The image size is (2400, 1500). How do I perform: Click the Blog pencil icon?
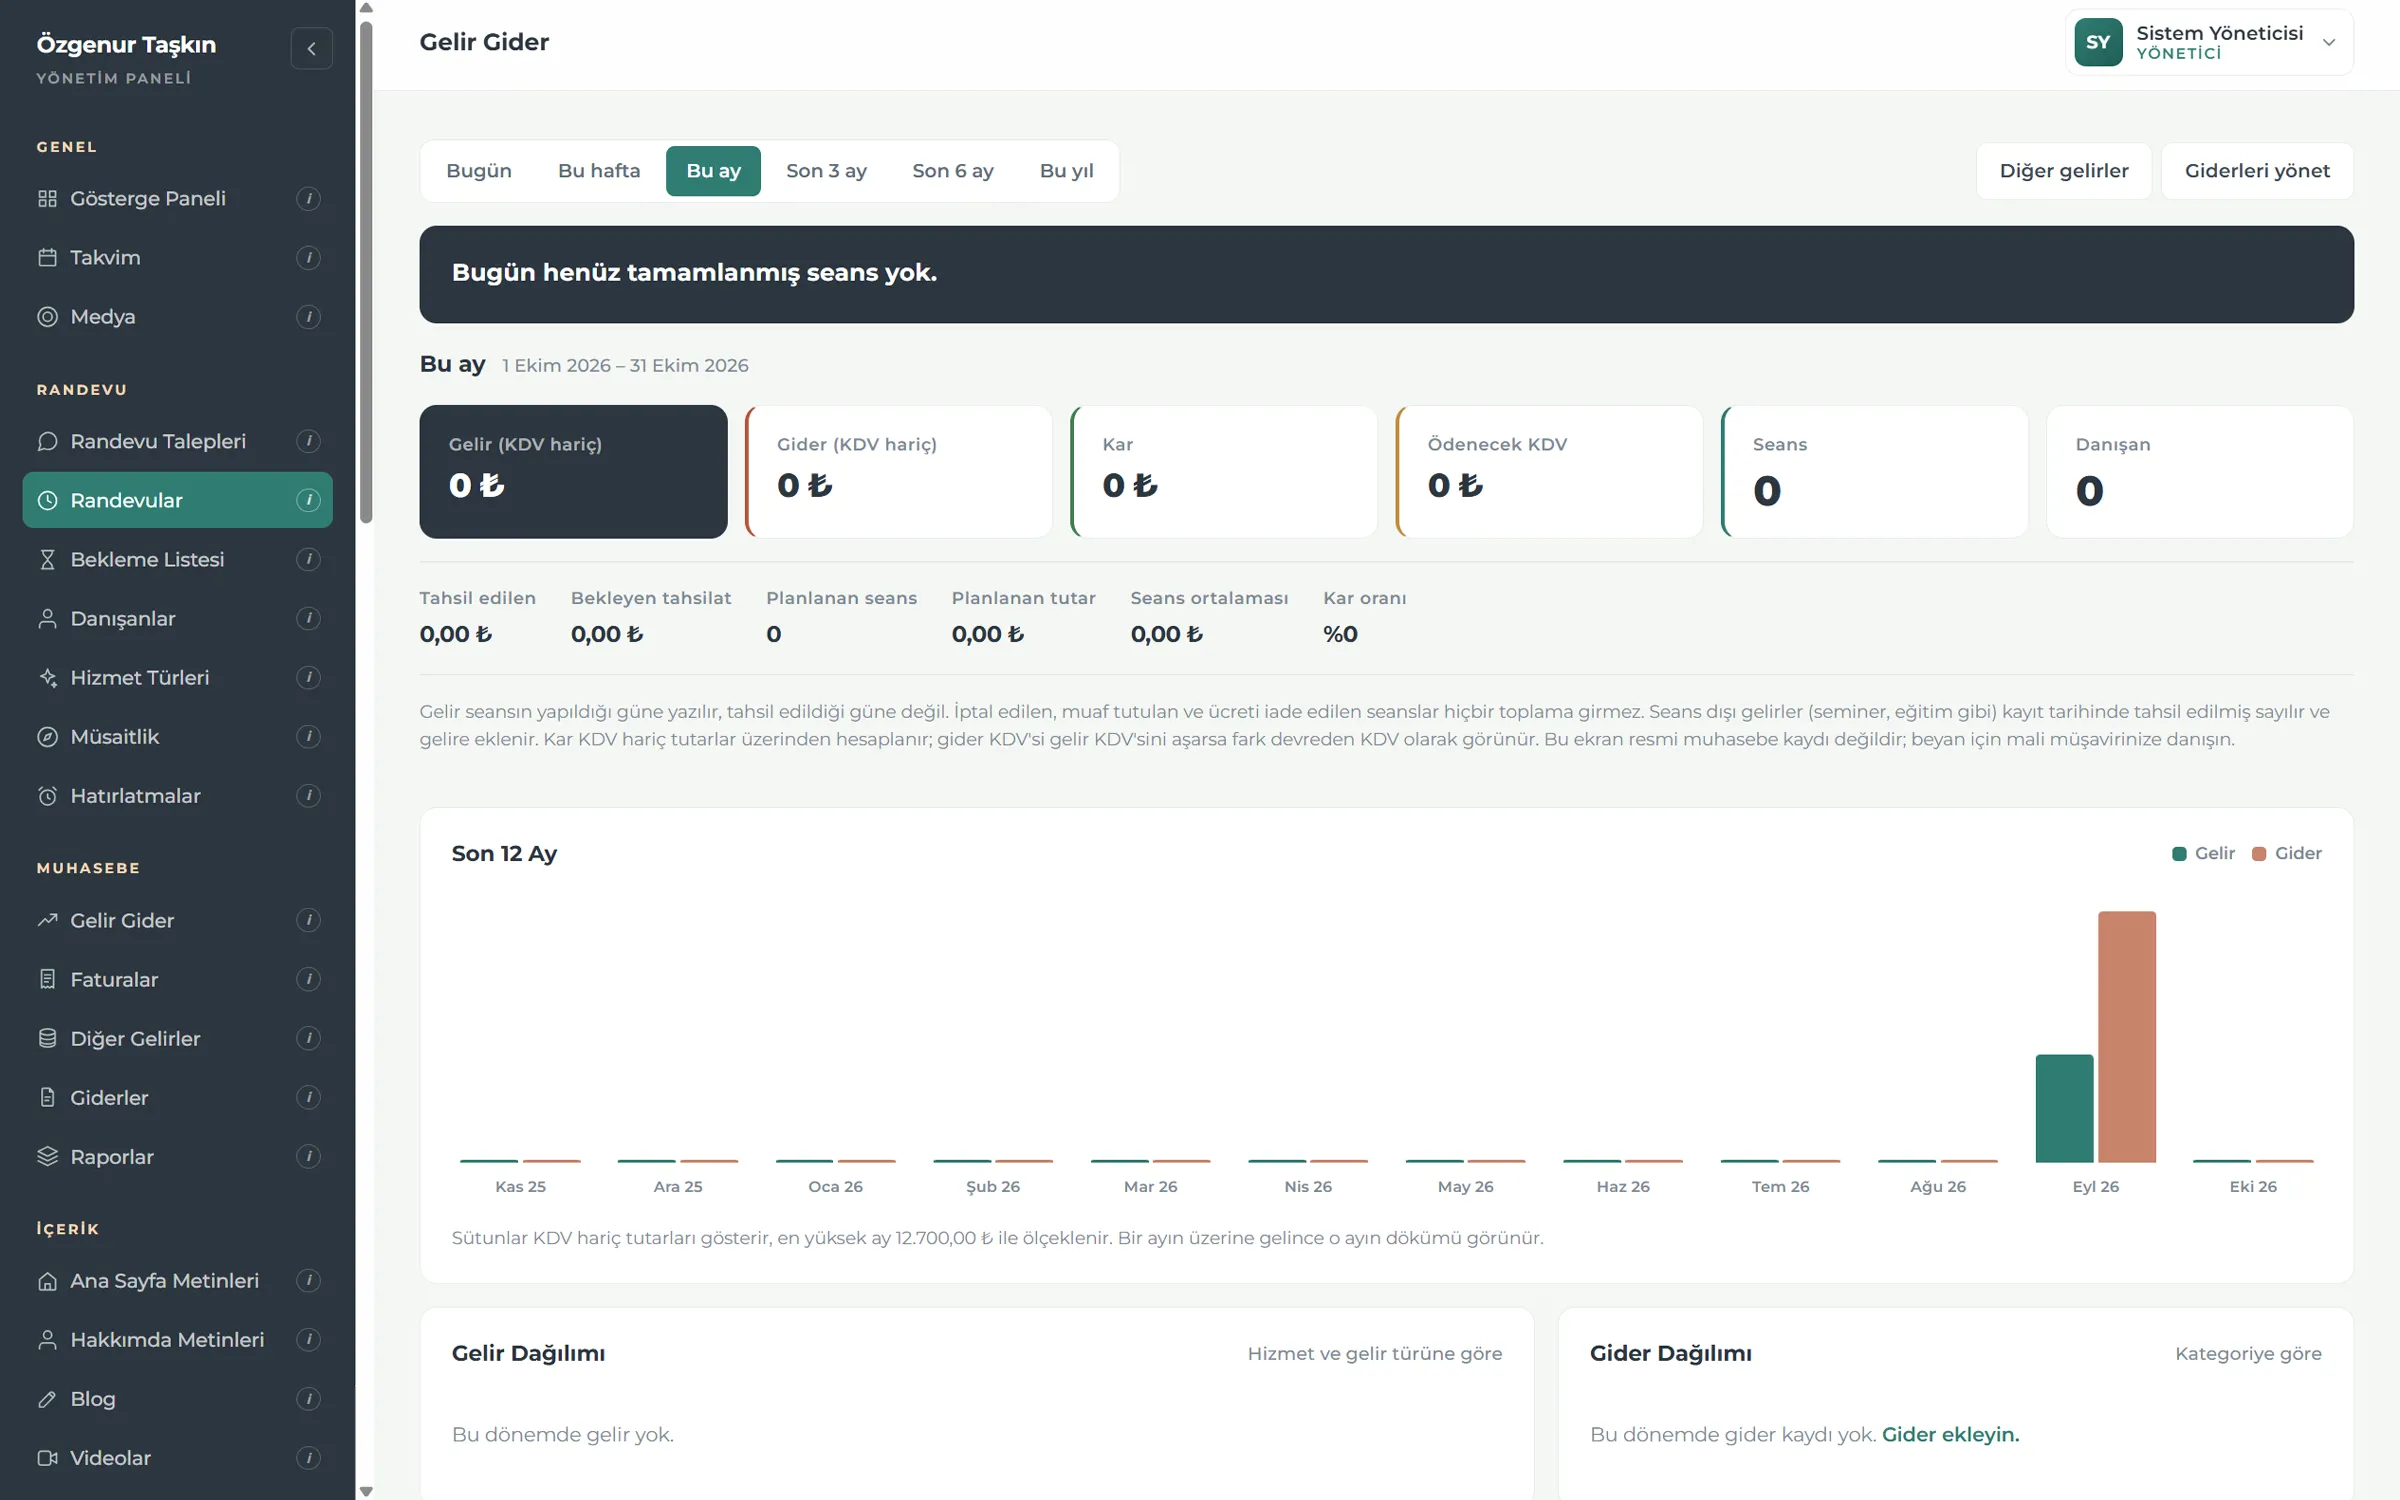coord(47,1398)
